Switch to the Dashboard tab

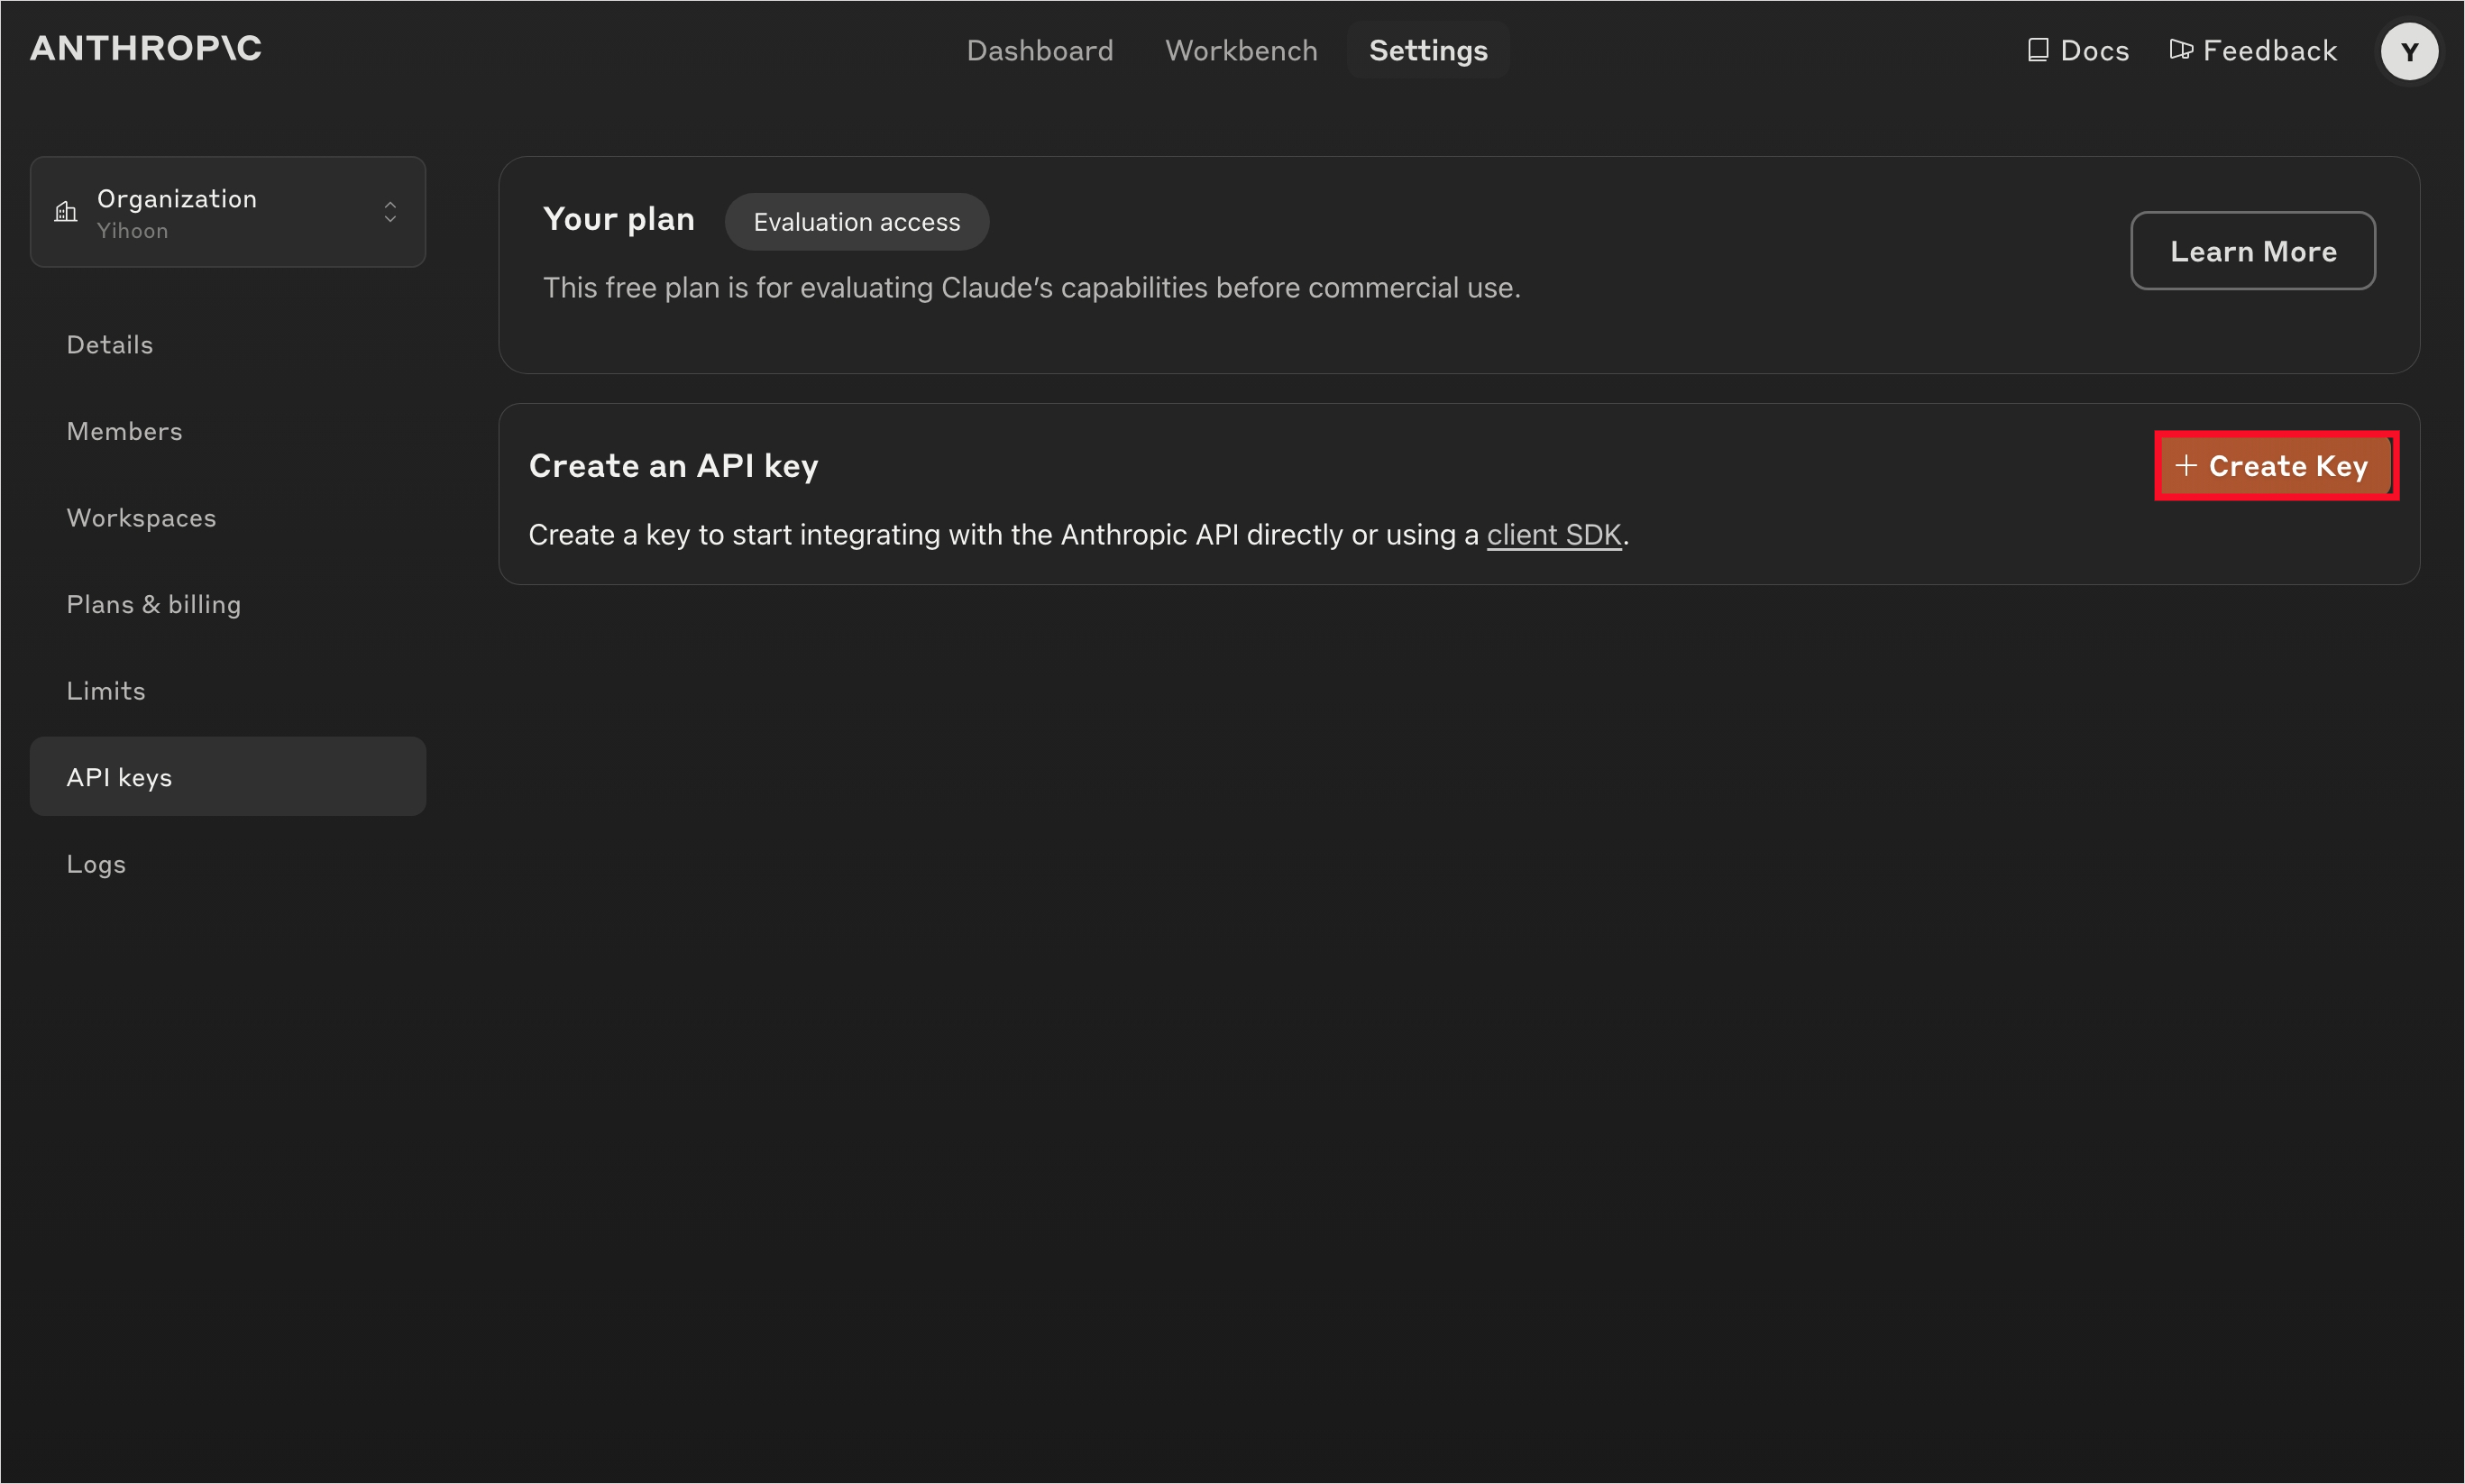[x=1039, y=50]
